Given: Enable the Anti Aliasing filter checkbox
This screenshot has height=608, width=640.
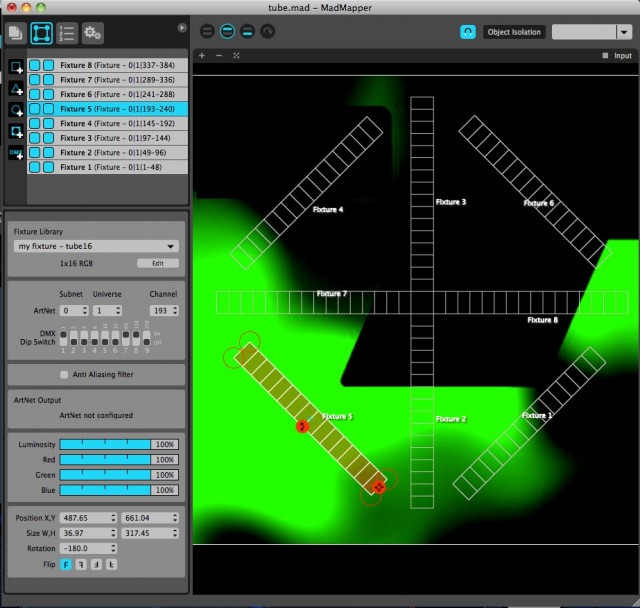Looking at the screenshot, I should tap(65, 375).
